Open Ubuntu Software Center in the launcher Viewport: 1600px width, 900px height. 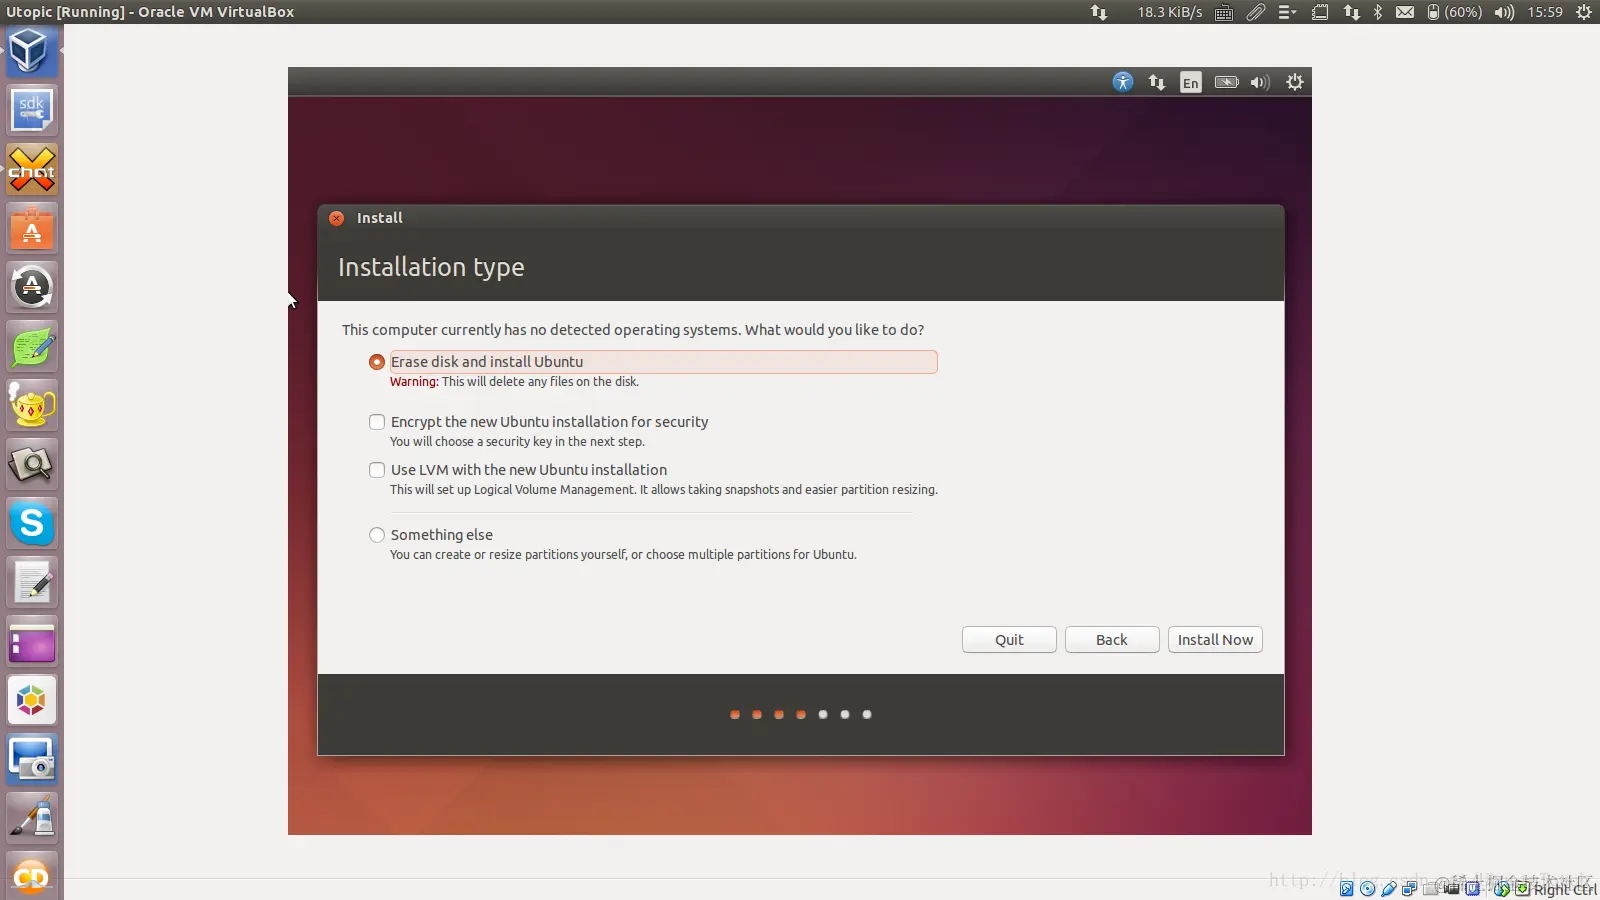32,228
